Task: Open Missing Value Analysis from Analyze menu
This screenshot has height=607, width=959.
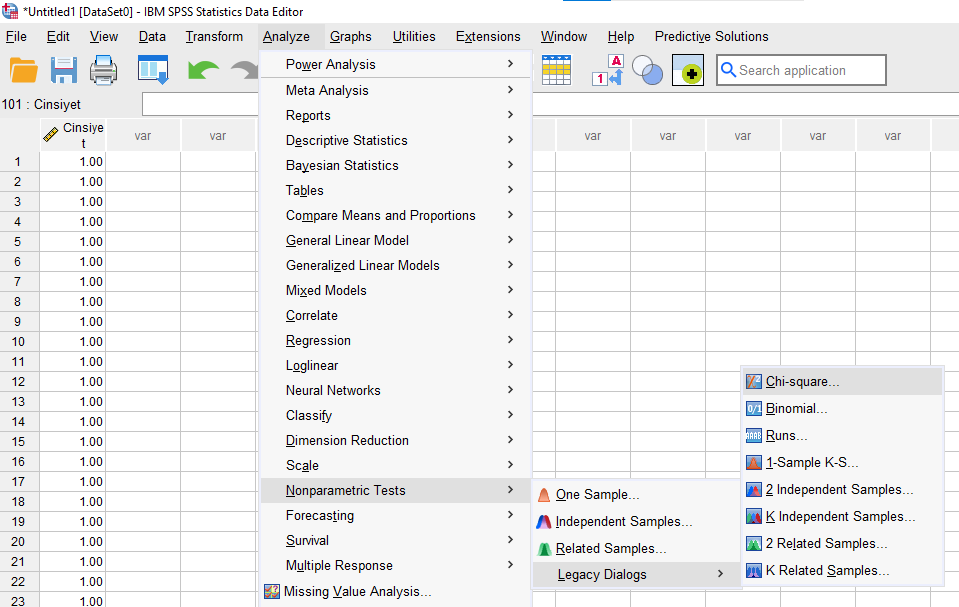Action: [x=357, y=591]
